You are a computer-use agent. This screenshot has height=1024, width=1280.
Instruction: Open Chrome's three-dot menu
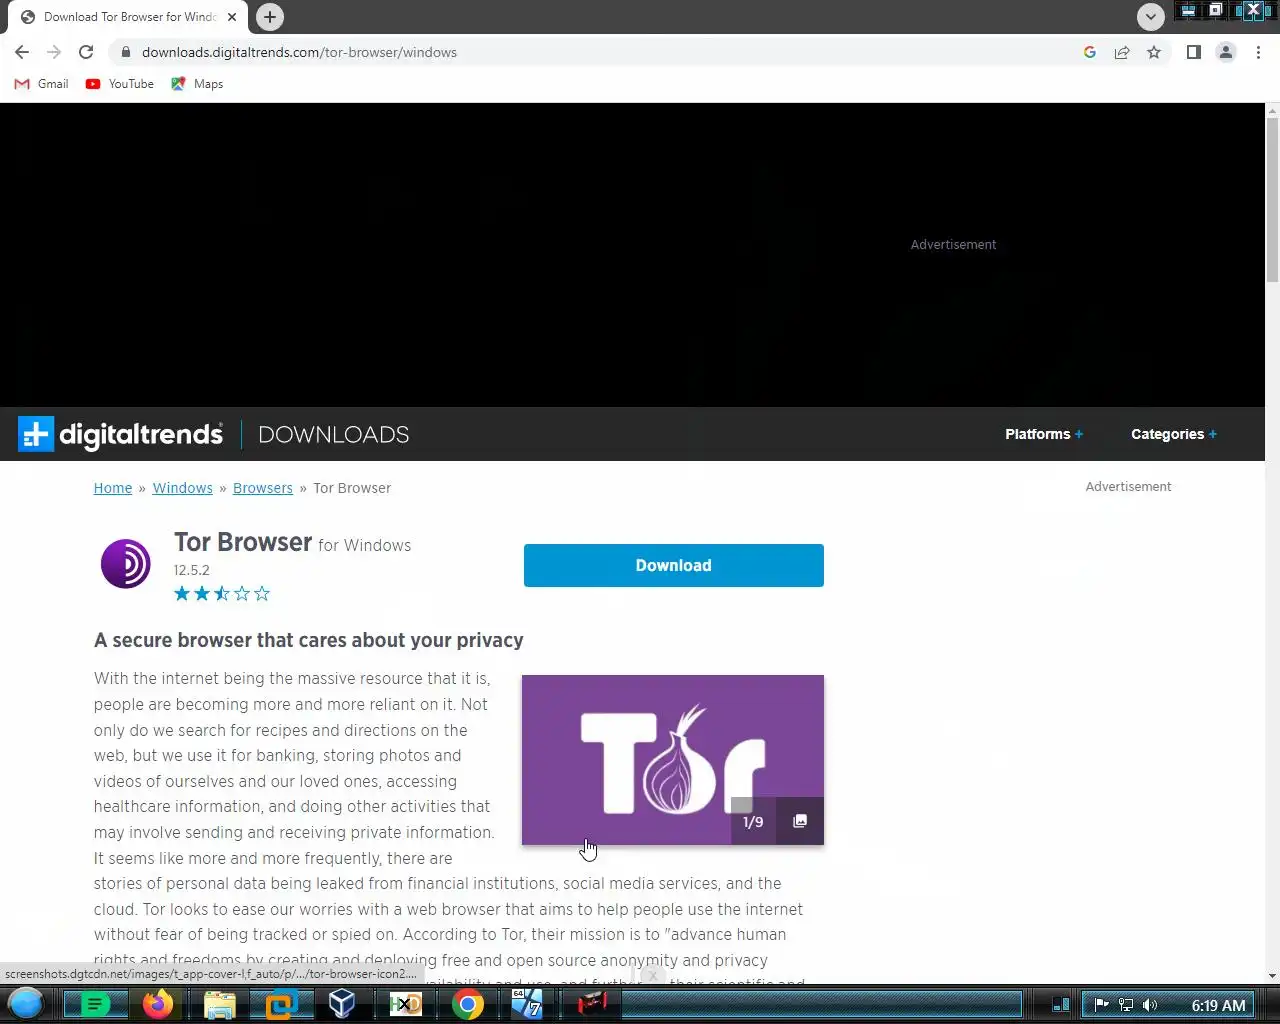1258,52
